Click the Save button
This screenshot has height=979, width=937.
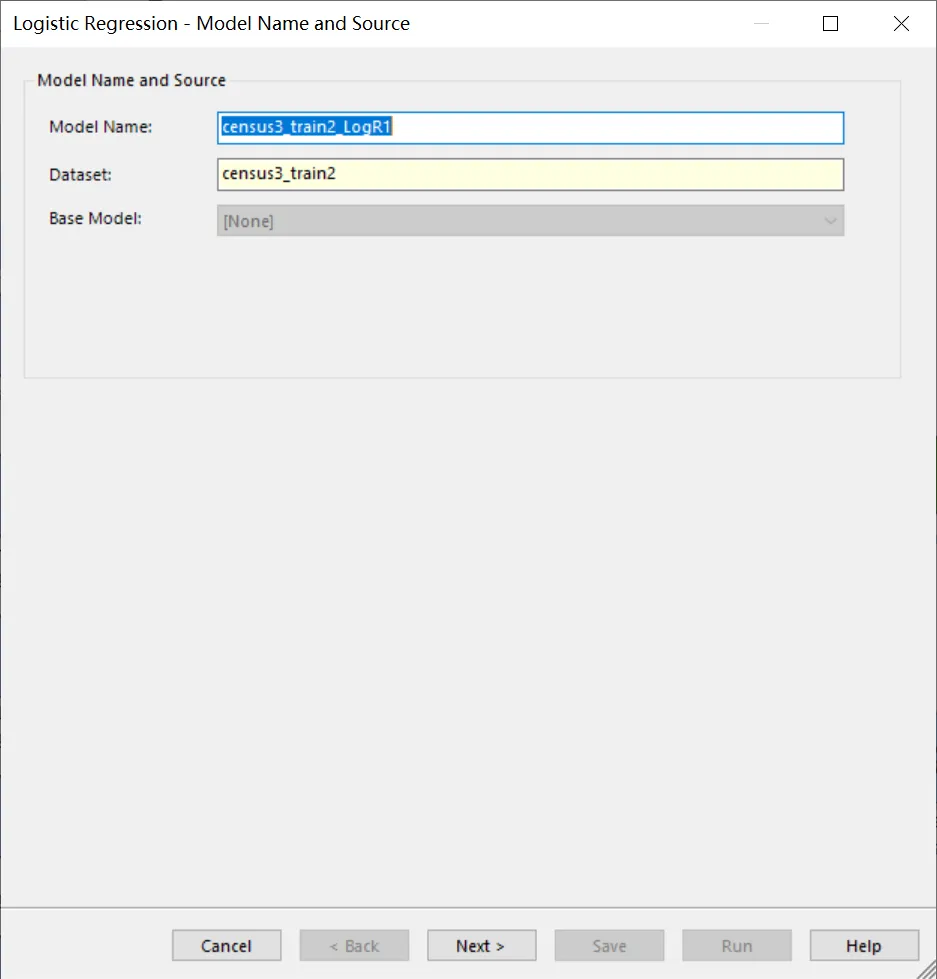[x=609, y=946]
